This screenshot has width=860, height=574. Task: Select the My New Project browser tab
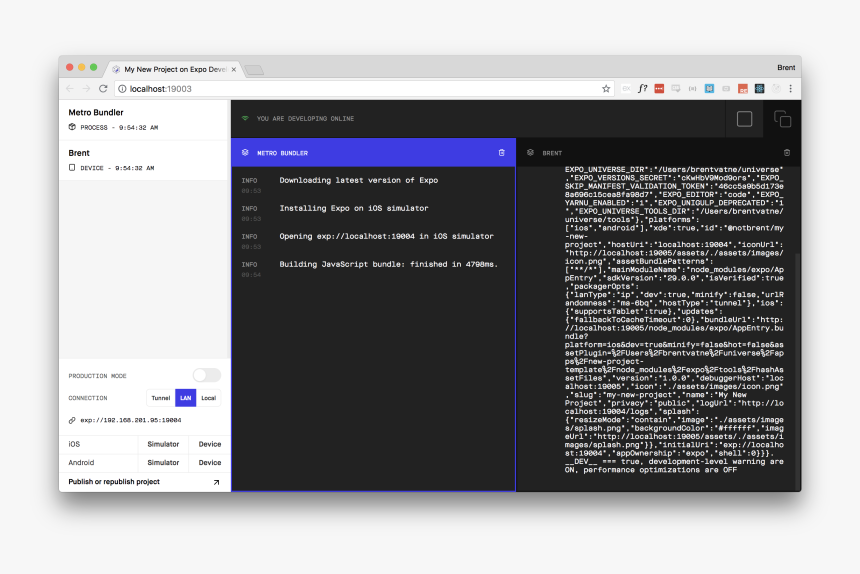tap(172, 69)
